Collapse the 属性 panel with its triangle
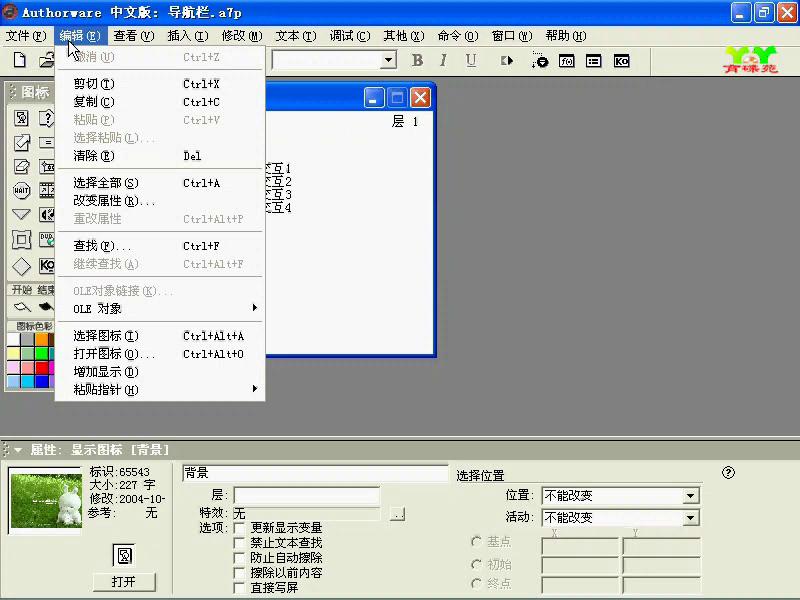 tap(18, 450)
